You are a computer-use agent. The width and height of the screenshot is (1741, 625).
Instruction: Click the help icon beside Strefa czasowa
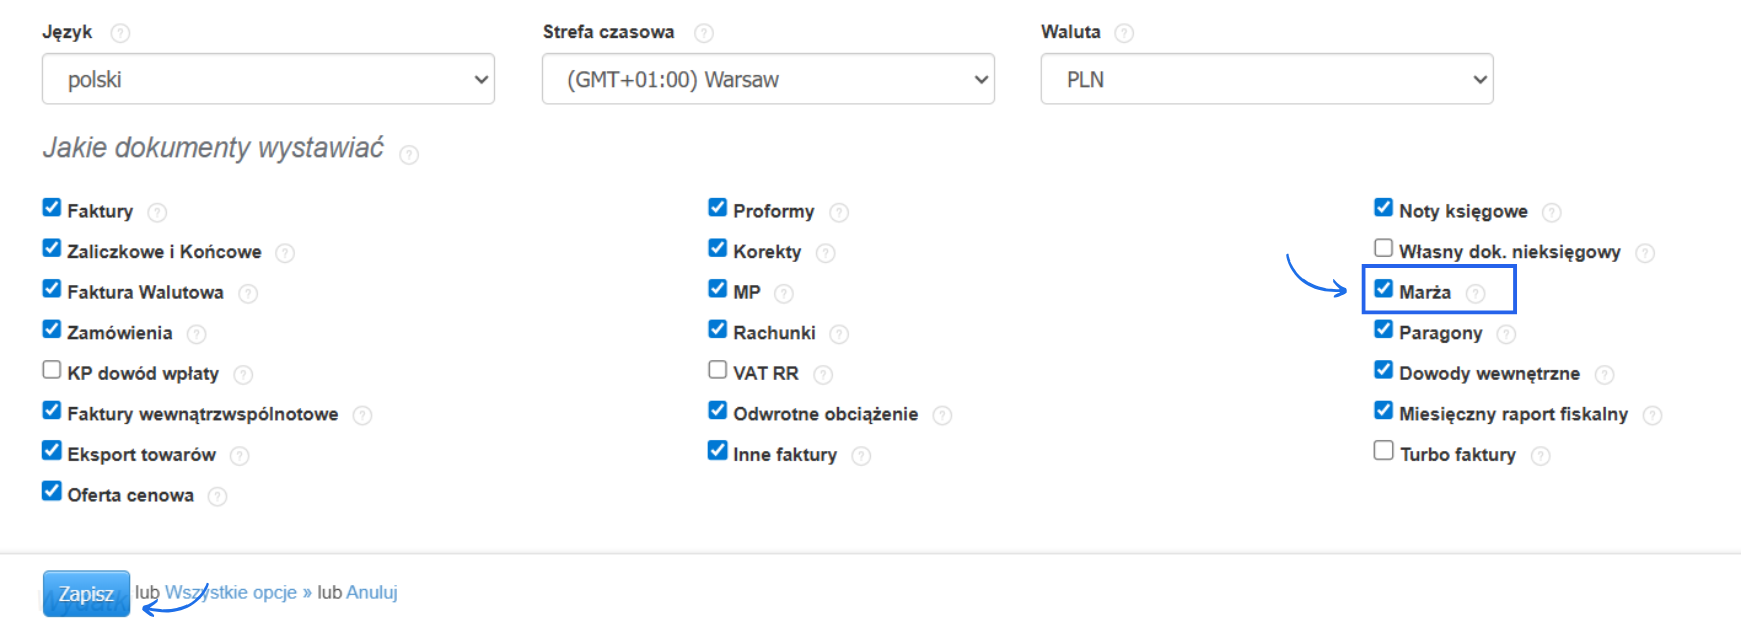(704, 33)
